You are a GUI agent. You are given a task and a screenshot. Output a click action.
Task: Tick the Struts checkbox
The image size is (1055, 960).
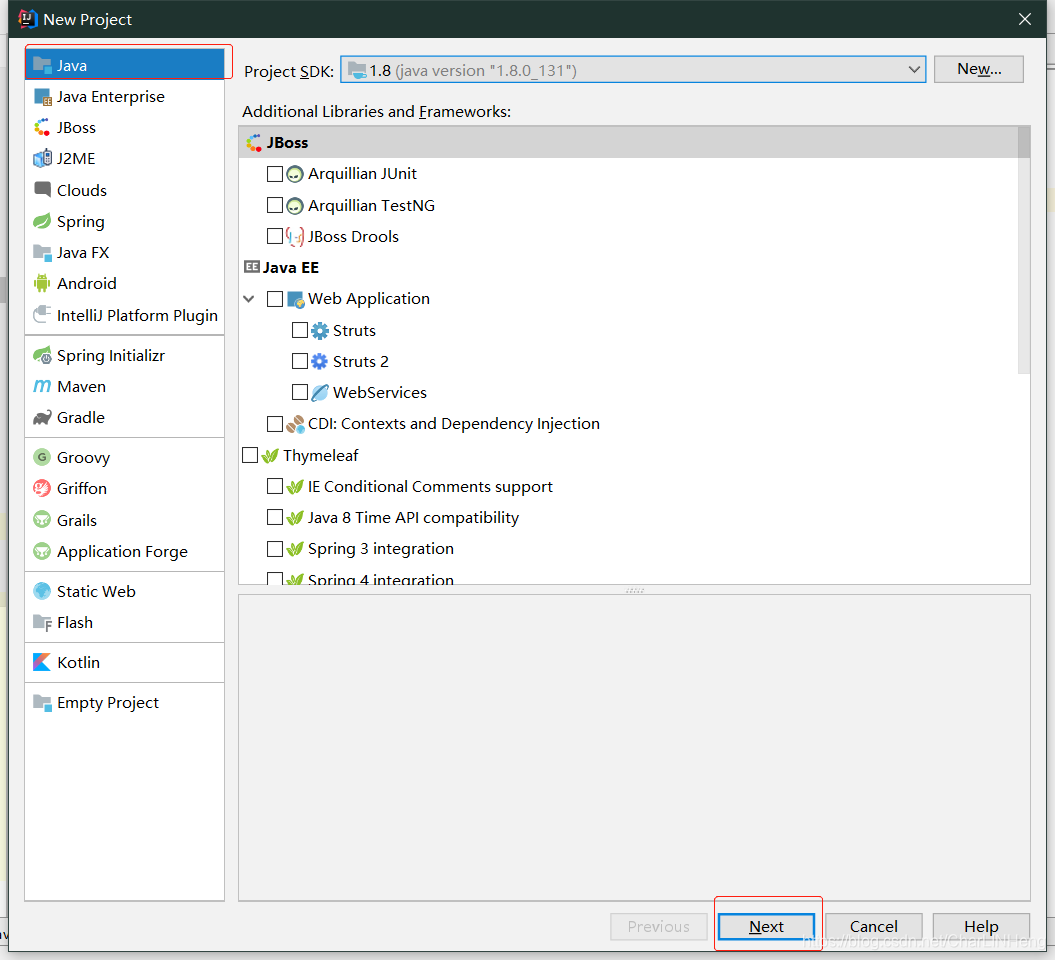pyautogui.click(x=299, y=330)
